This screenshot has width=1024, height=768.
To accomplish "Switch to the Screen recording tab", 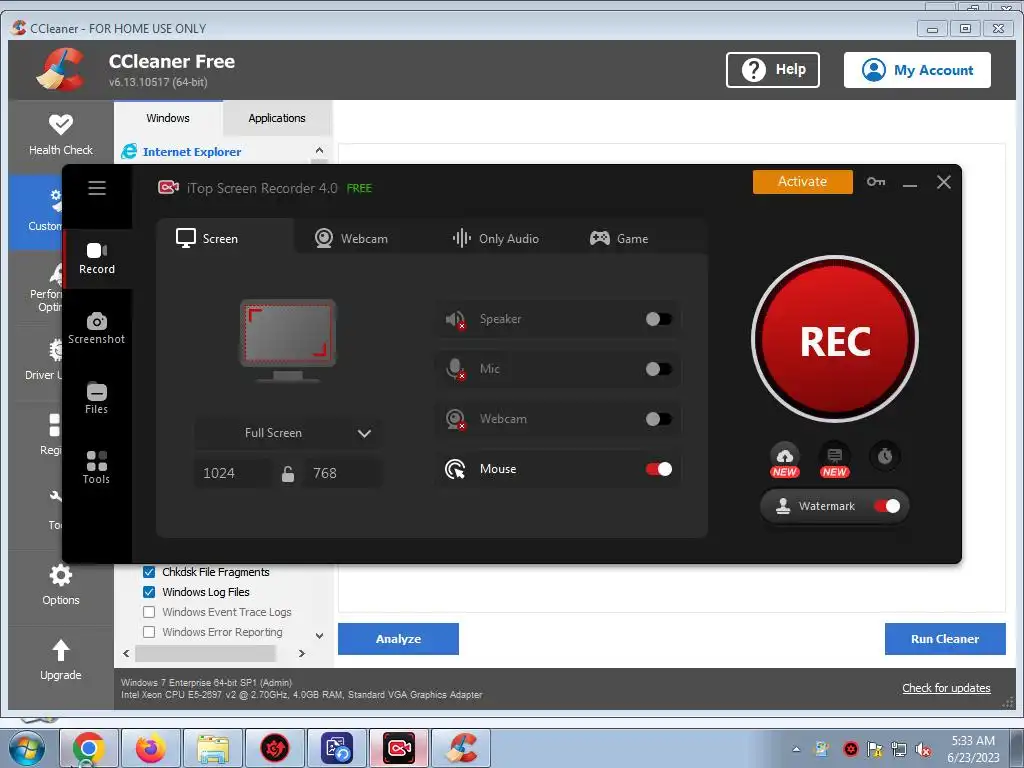I will click(x=225, y=238).
